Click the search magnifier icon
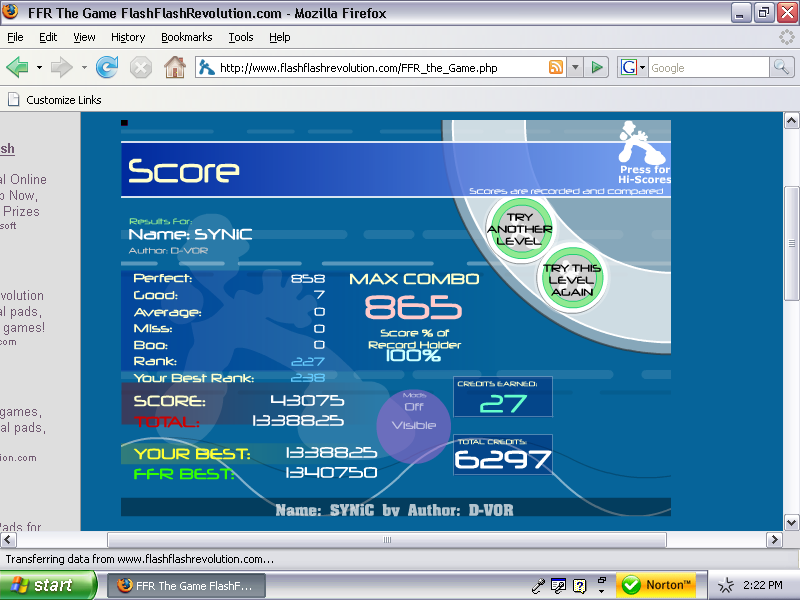 [x=781, y=68]
